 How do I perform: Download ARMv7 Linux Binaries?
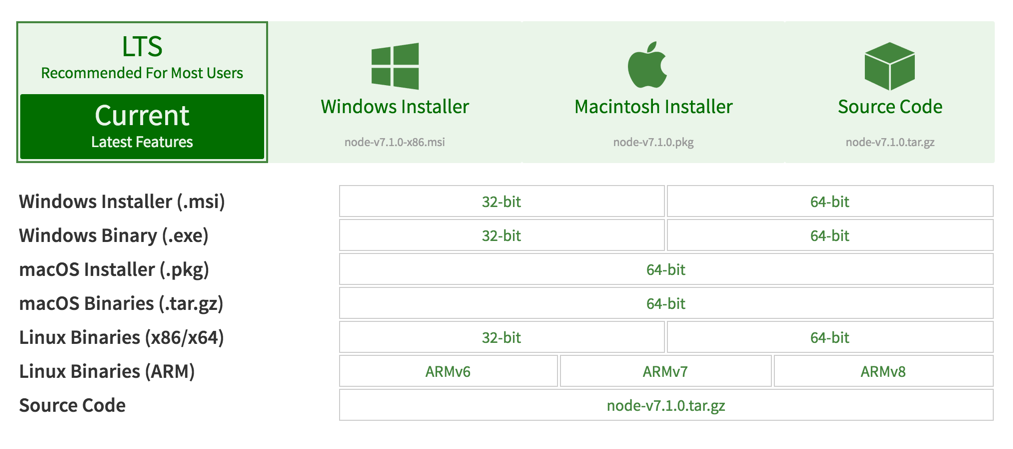(665, 371)
